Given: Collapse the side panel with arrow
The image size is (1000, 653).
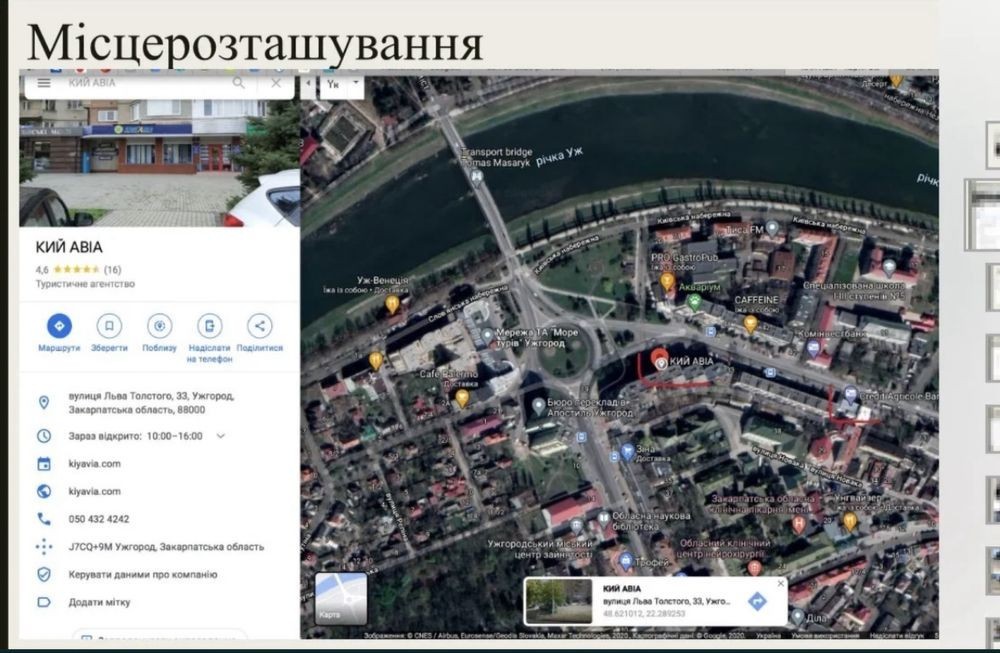Looking at the screenshot, I should 308,85.
